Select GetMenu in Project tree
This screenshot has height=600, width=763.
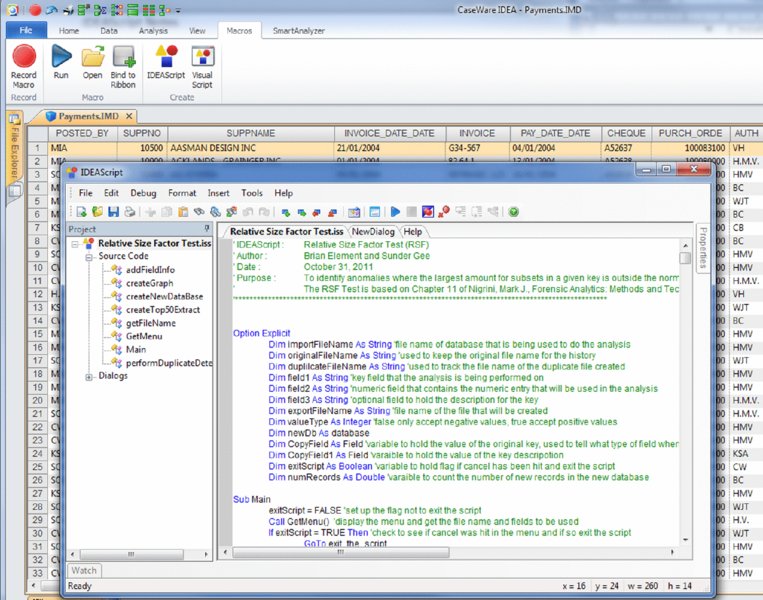click(x=144, y=336)
